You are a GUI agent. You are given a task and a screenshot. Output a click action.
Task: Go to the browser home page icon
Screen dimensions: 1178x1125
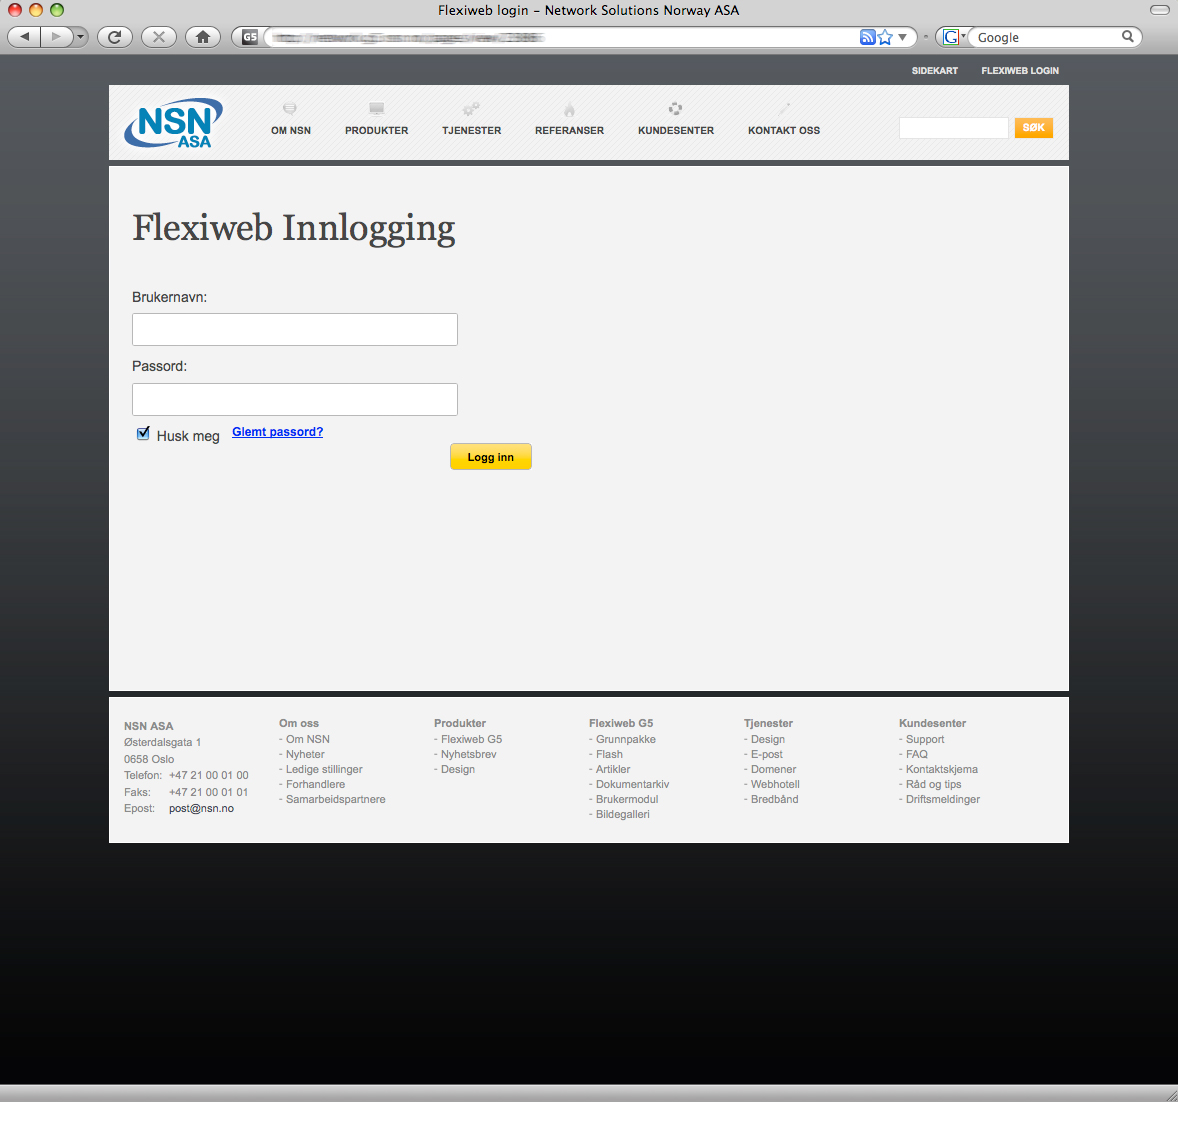tap(203, 37)
